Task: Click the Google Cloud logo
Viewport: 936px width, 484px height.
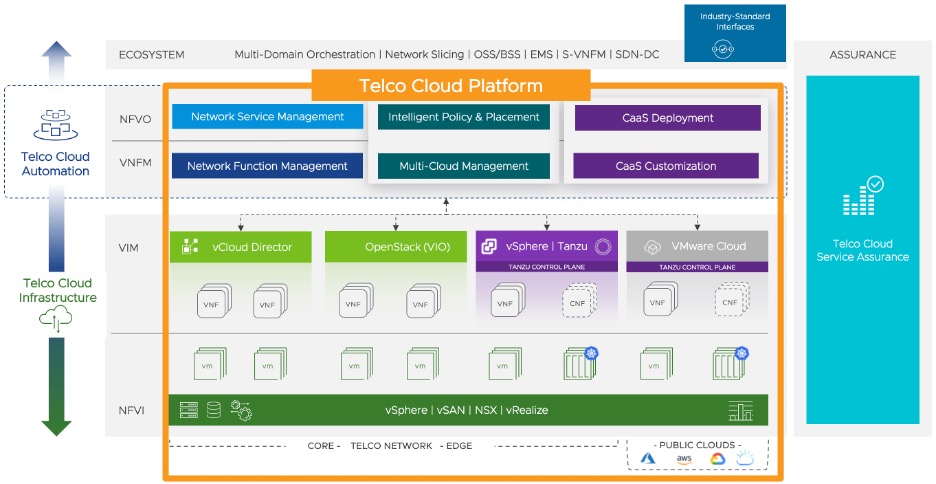Action: coord(718,458)
